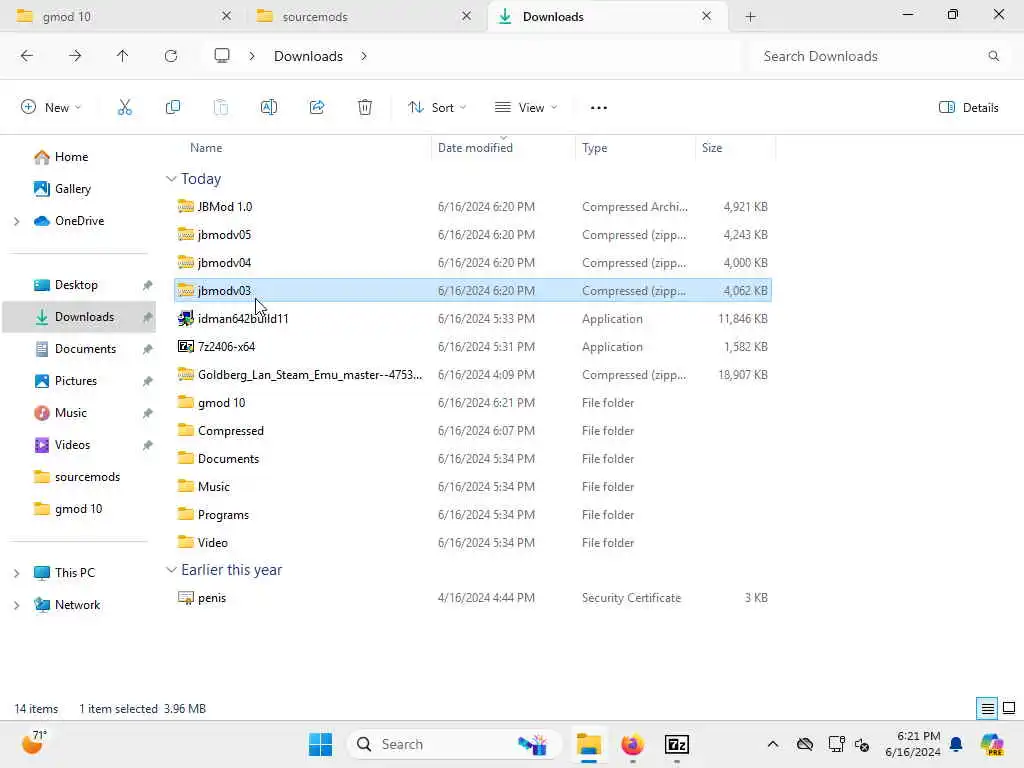Sort by the Type column header

635,148
